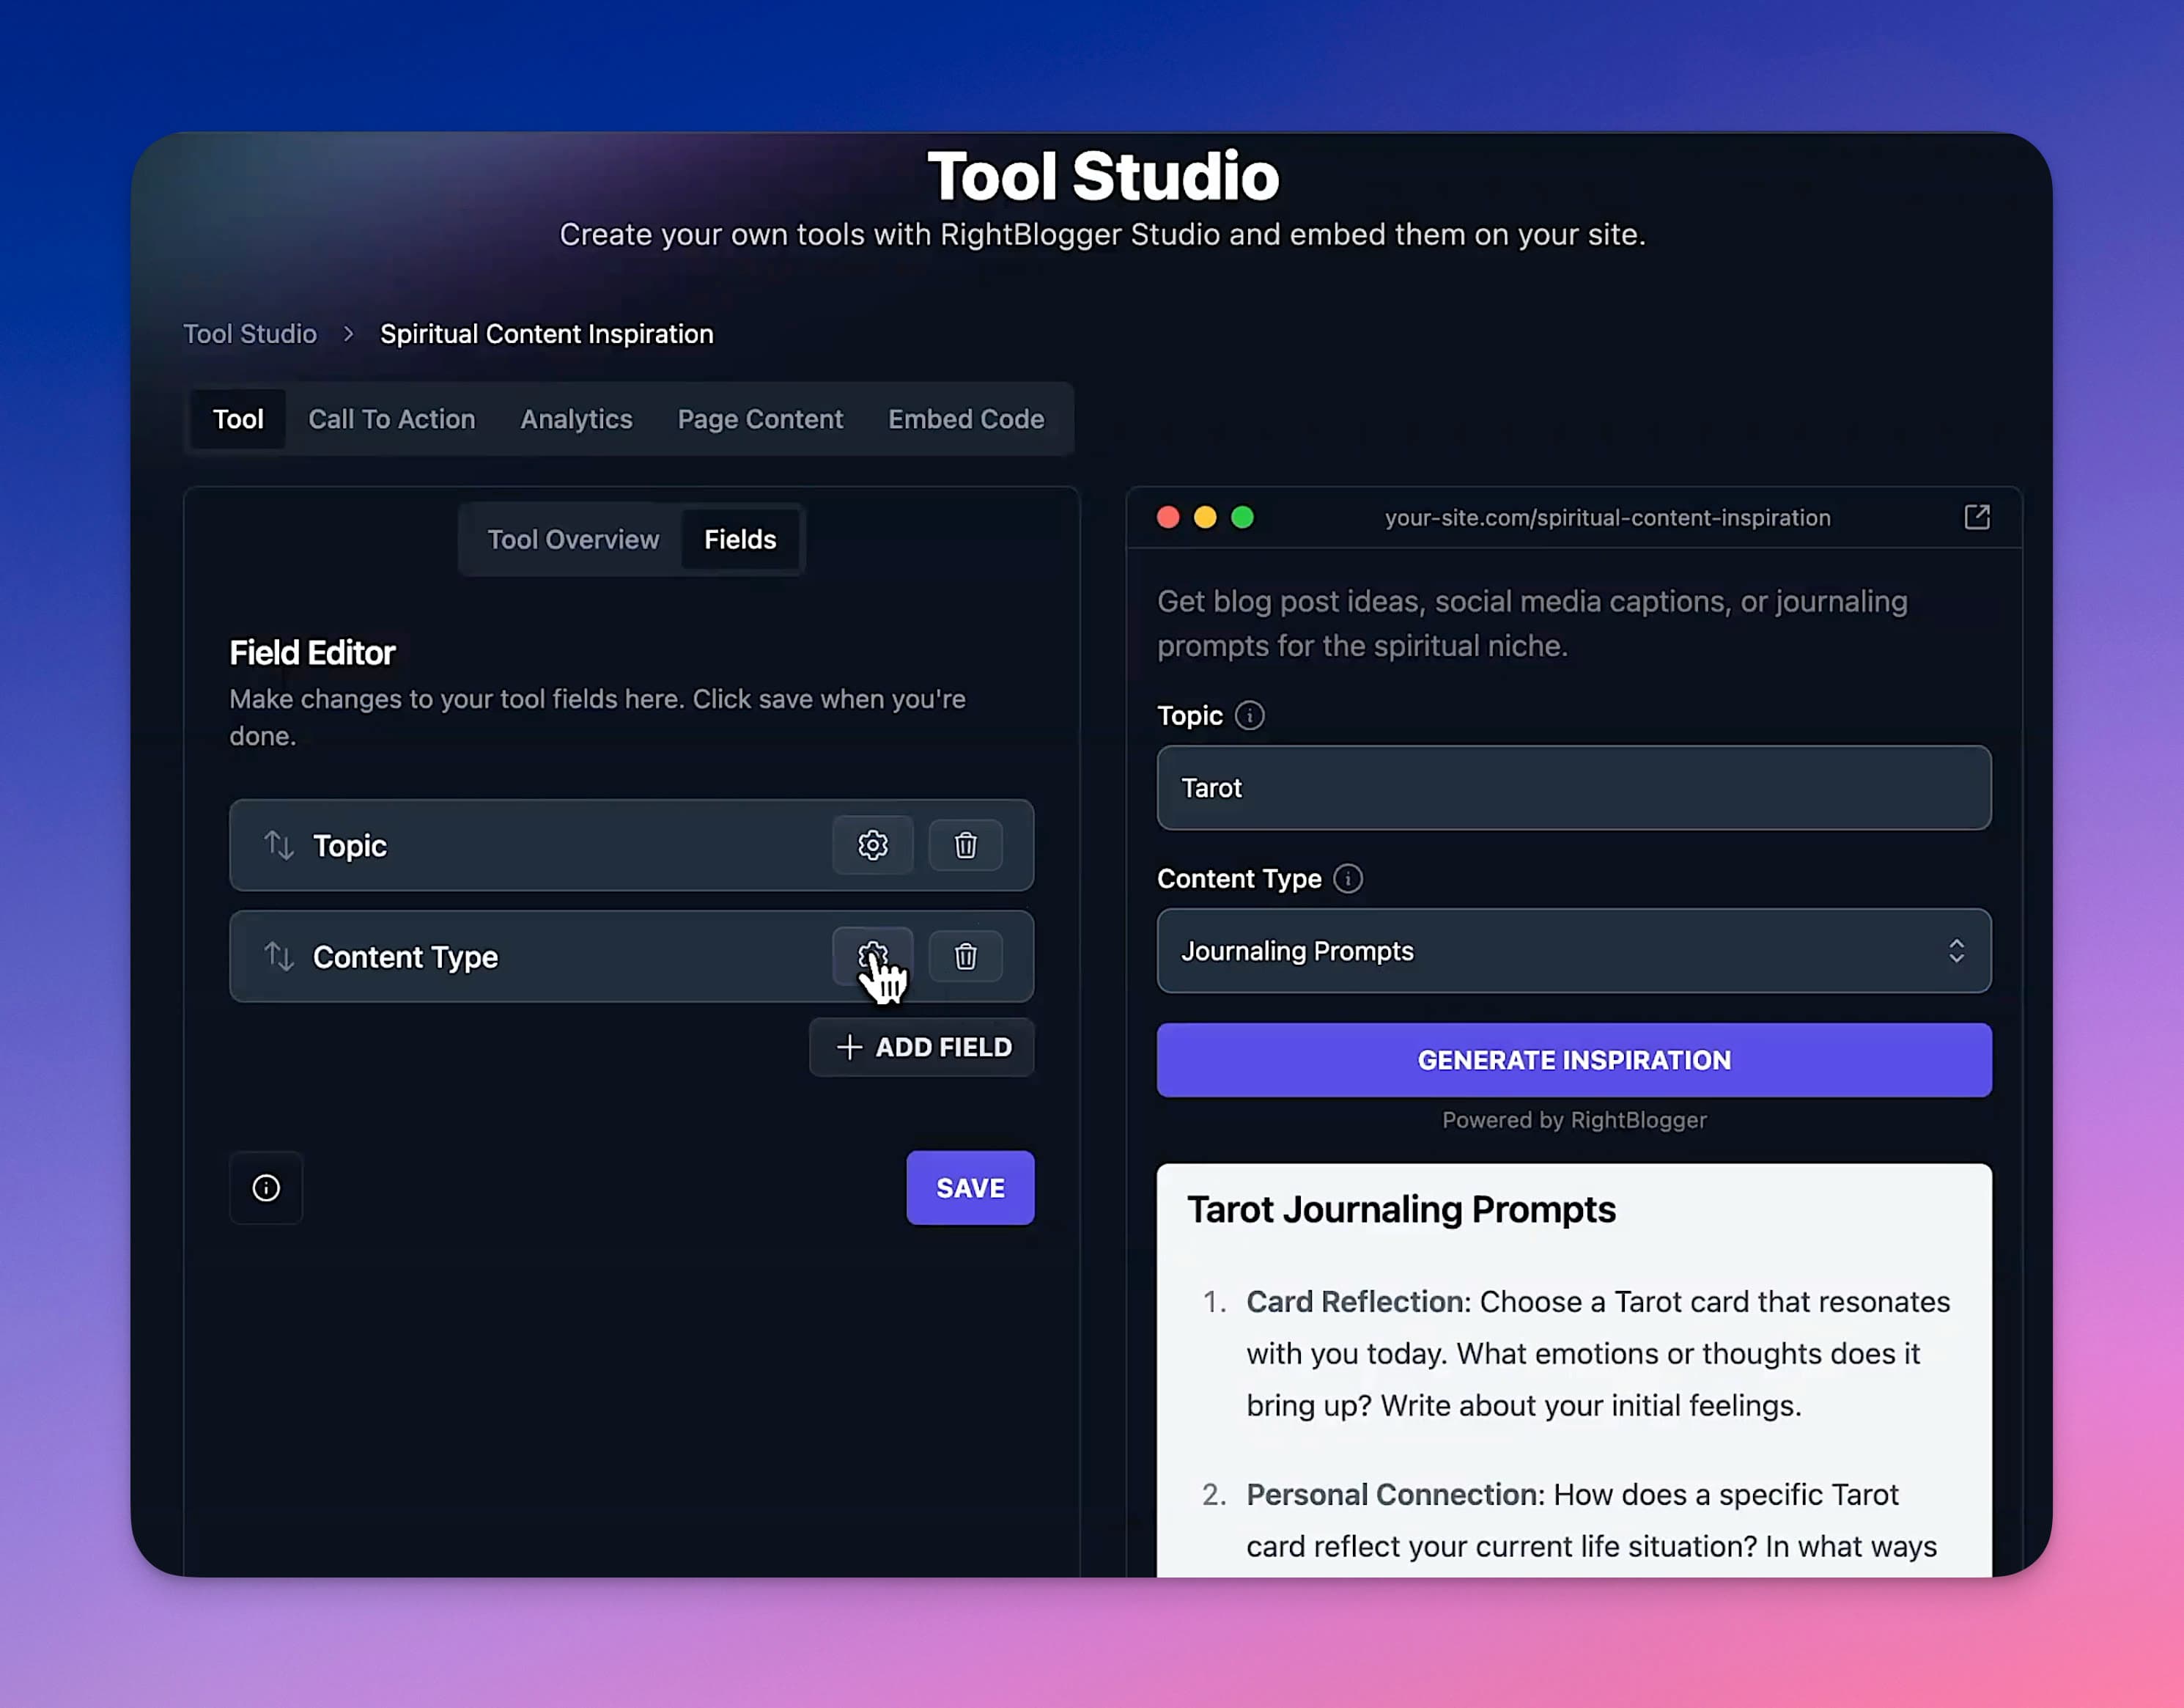Open settings gear for Topic field
The height and width of the screenshot is (1708, 2184).
pos(872,845)
